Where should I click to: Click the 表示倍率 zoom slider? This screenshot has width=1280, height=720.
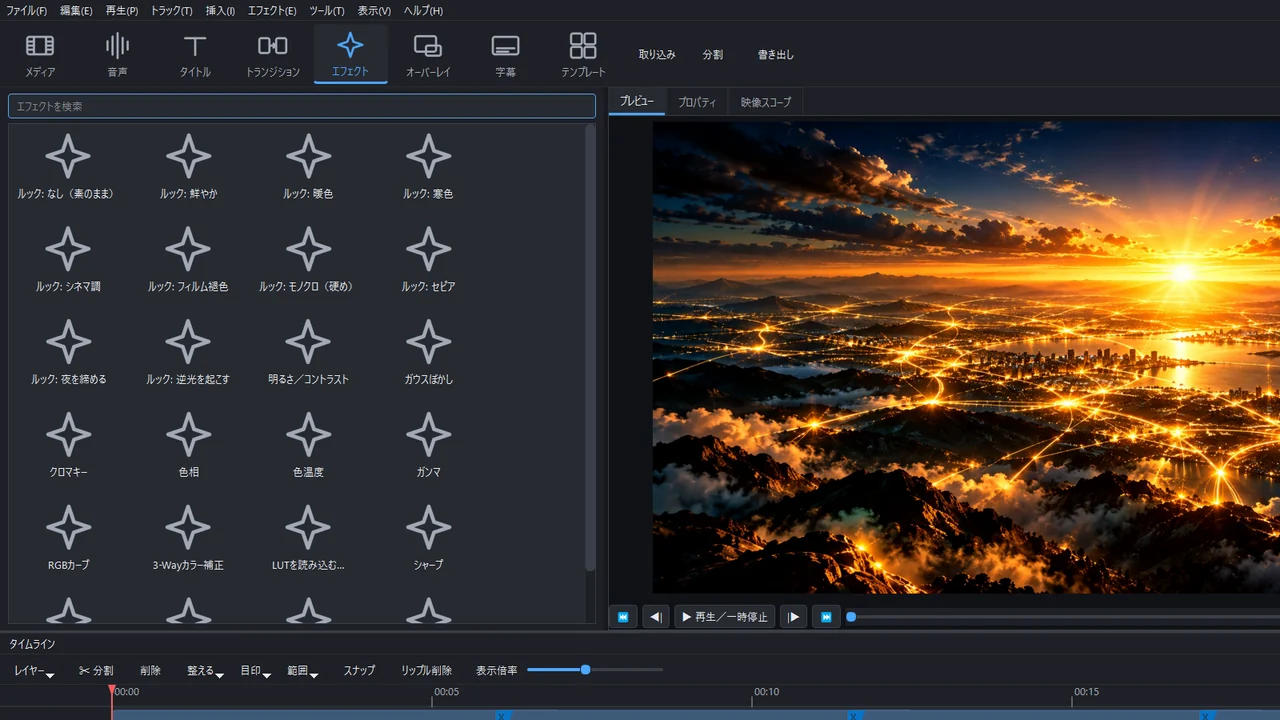pos(595,670)
